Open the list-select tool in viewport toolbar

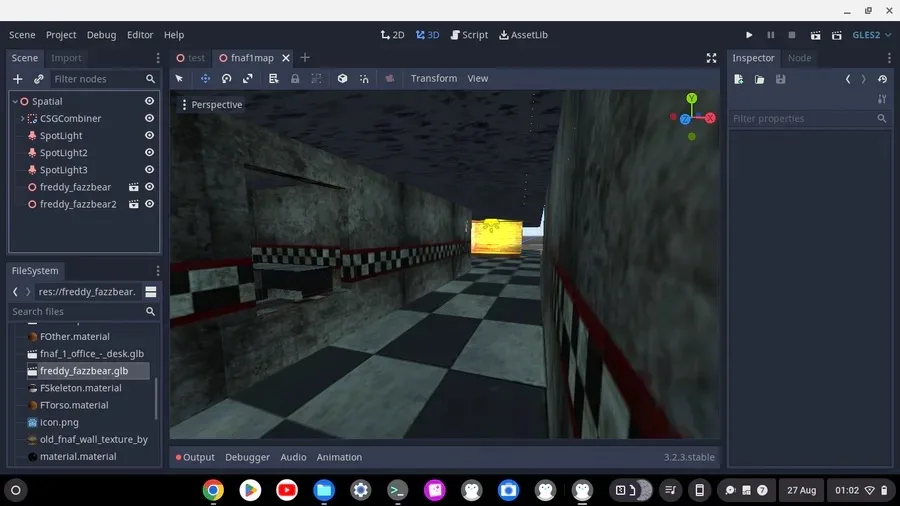coord(273,79)
